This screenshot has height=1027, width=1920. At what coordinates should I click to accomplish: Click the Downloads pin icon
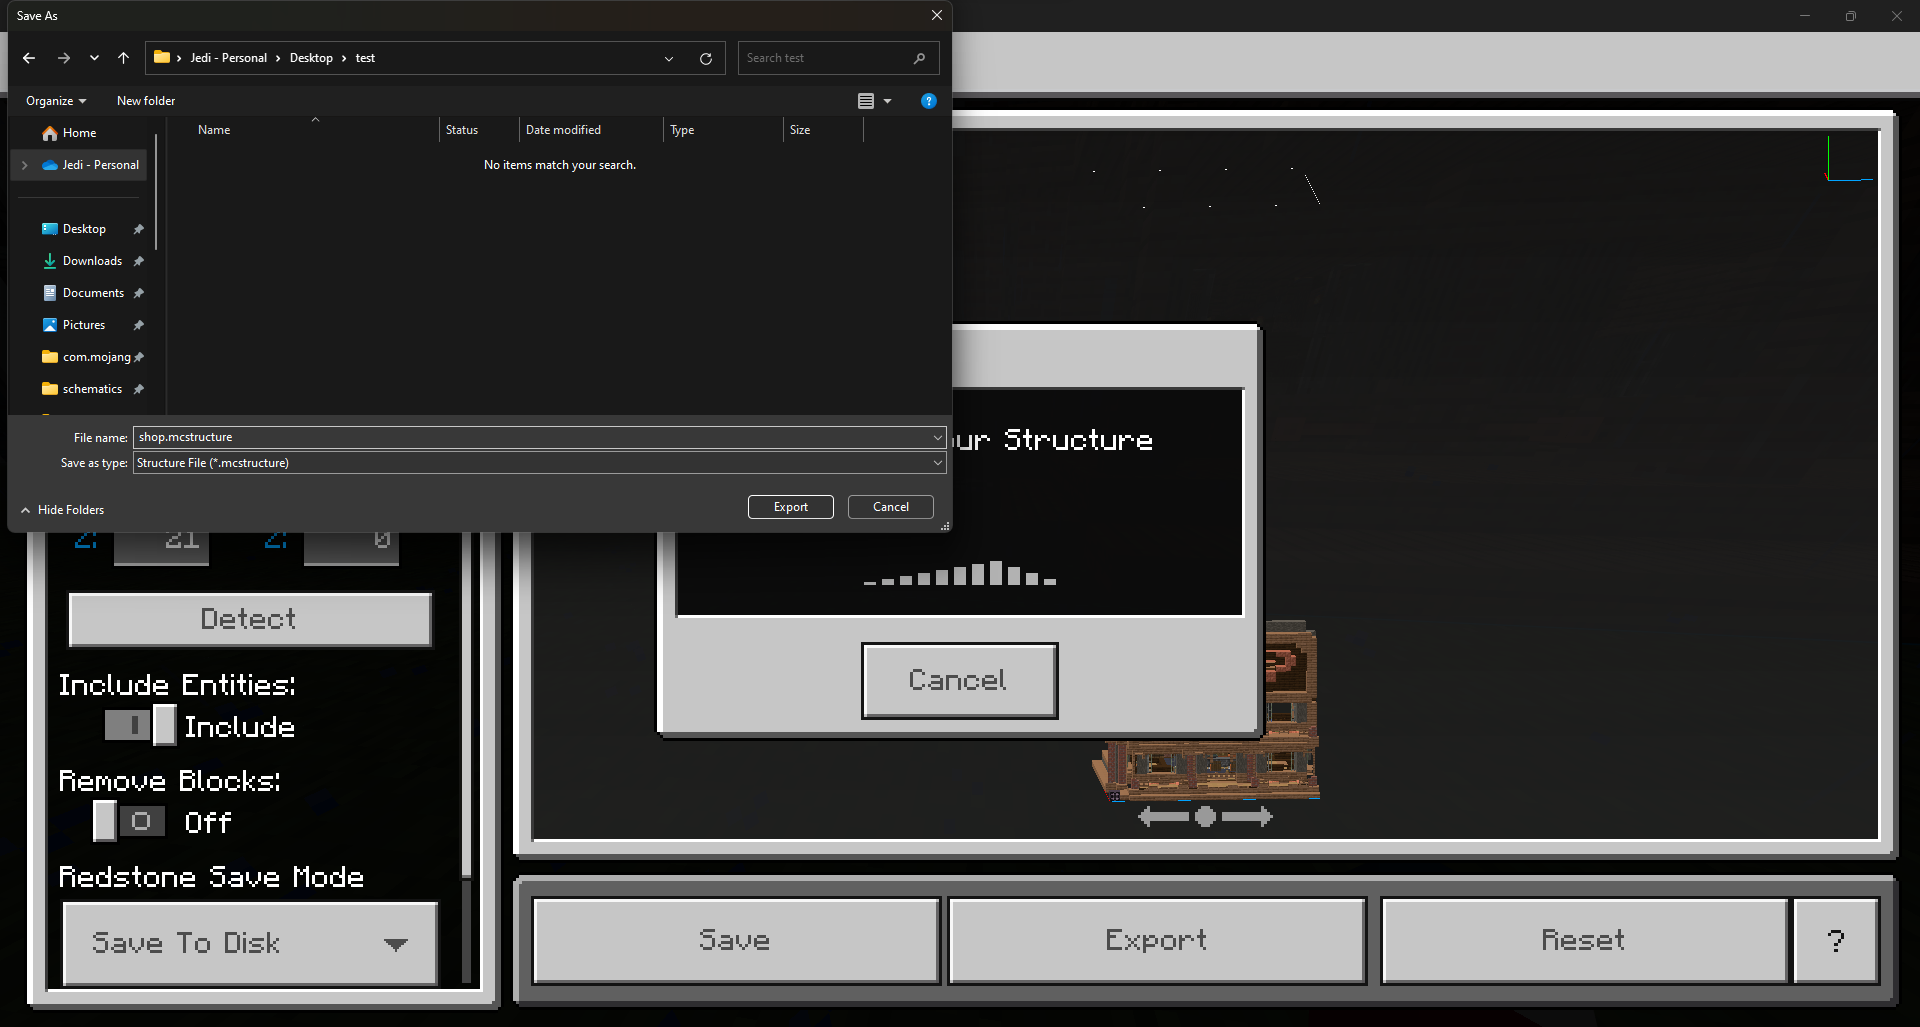139,261
